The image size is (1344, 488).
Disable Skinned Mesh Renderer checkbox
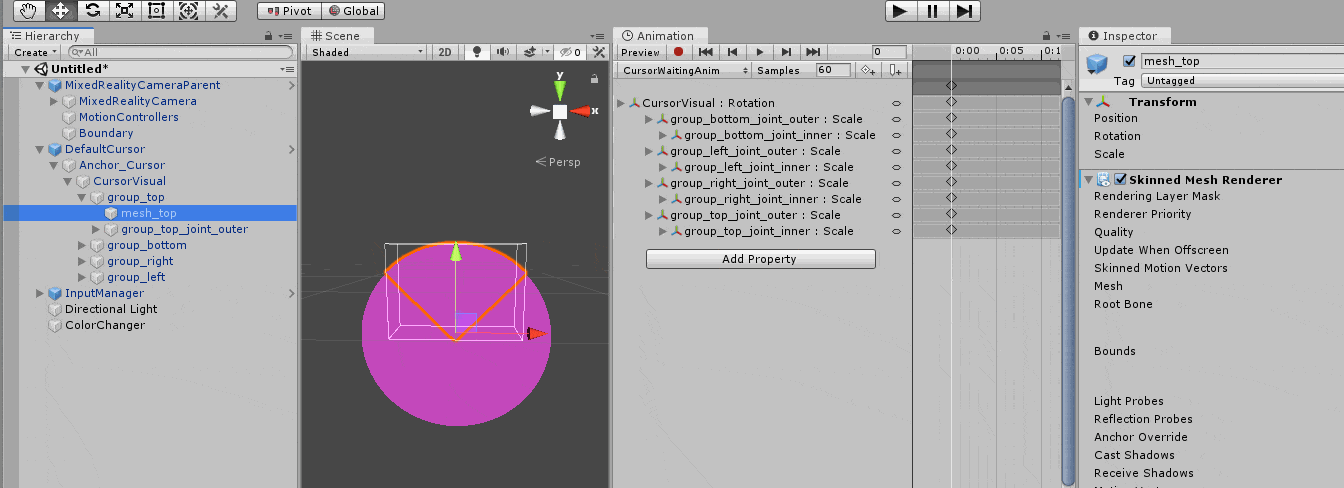(x=1121, y=180)
